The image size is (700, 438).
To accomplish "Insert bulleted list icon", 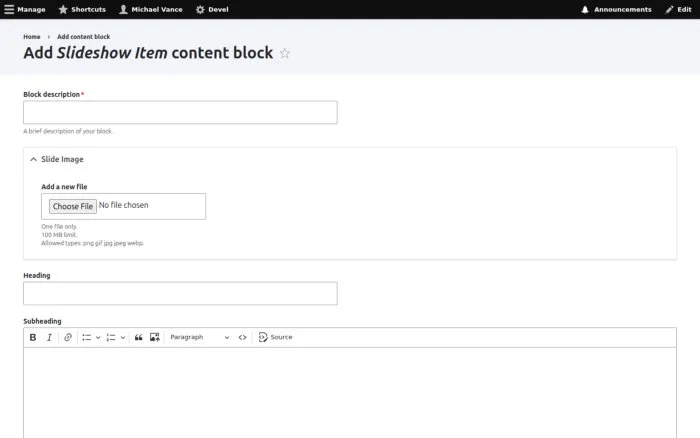I will pyautogui.click(x=87, y=338).
